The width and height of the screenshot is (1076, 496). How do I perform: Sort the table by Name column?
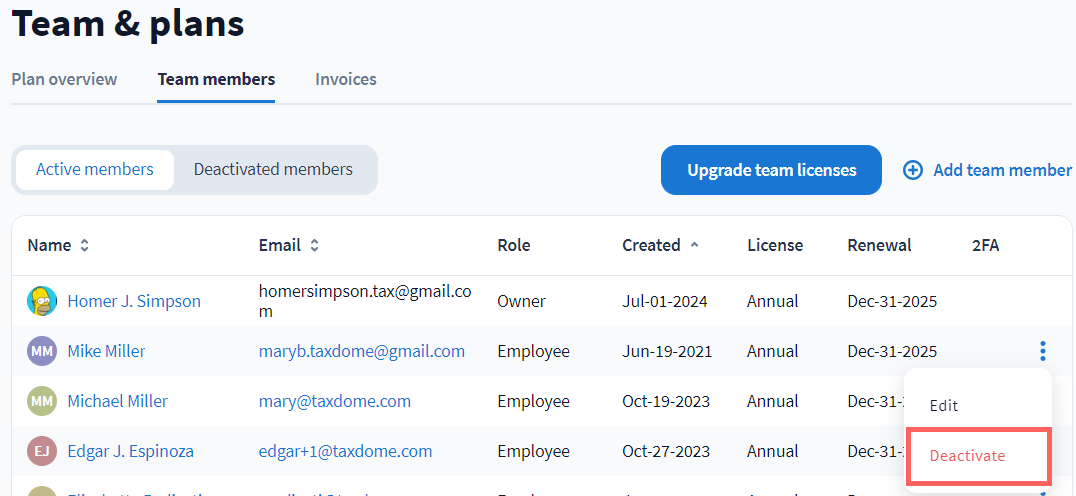[x=85, y=245]
